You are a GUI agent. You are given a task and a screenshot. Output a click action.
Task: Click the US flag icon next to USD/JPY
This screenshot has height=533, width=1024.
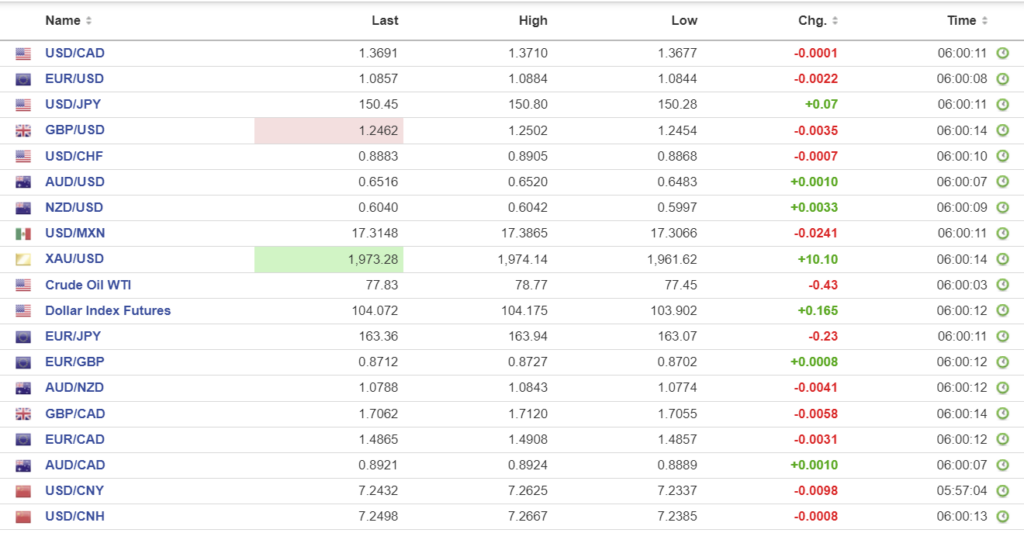23,105
